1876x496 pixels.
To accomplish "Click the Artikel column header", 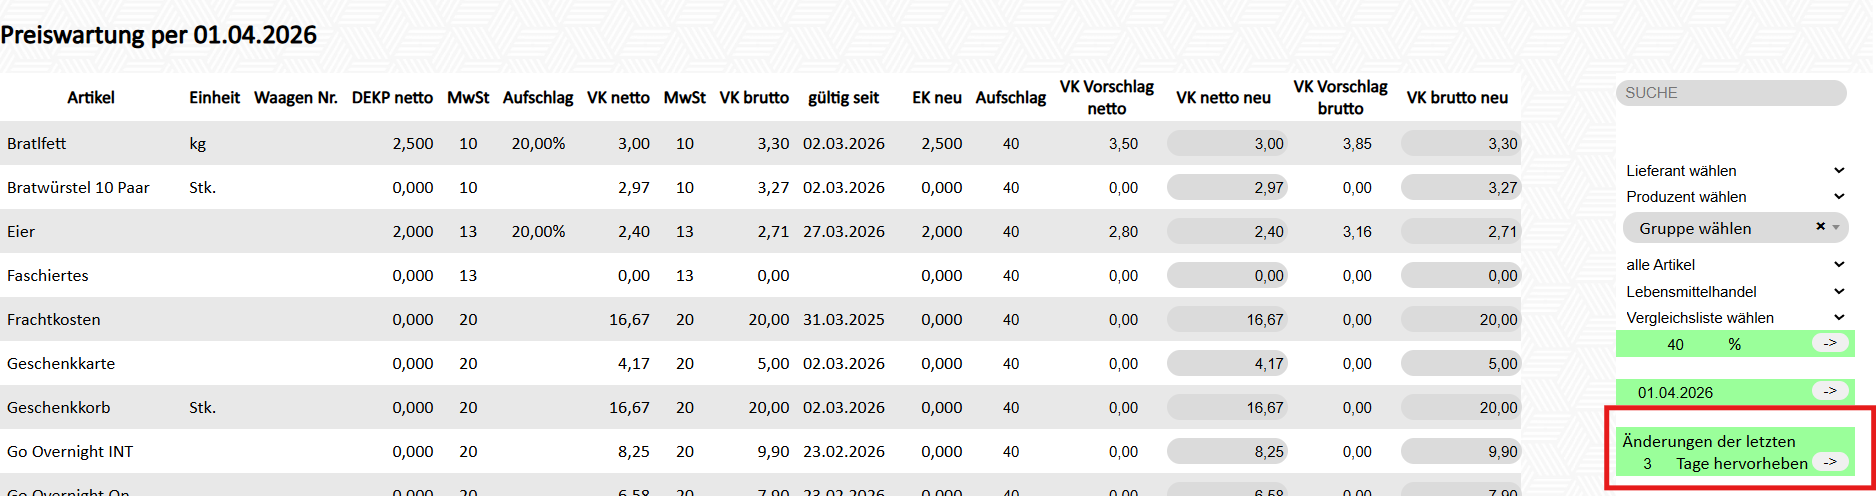I will click(x=91, y=98).
